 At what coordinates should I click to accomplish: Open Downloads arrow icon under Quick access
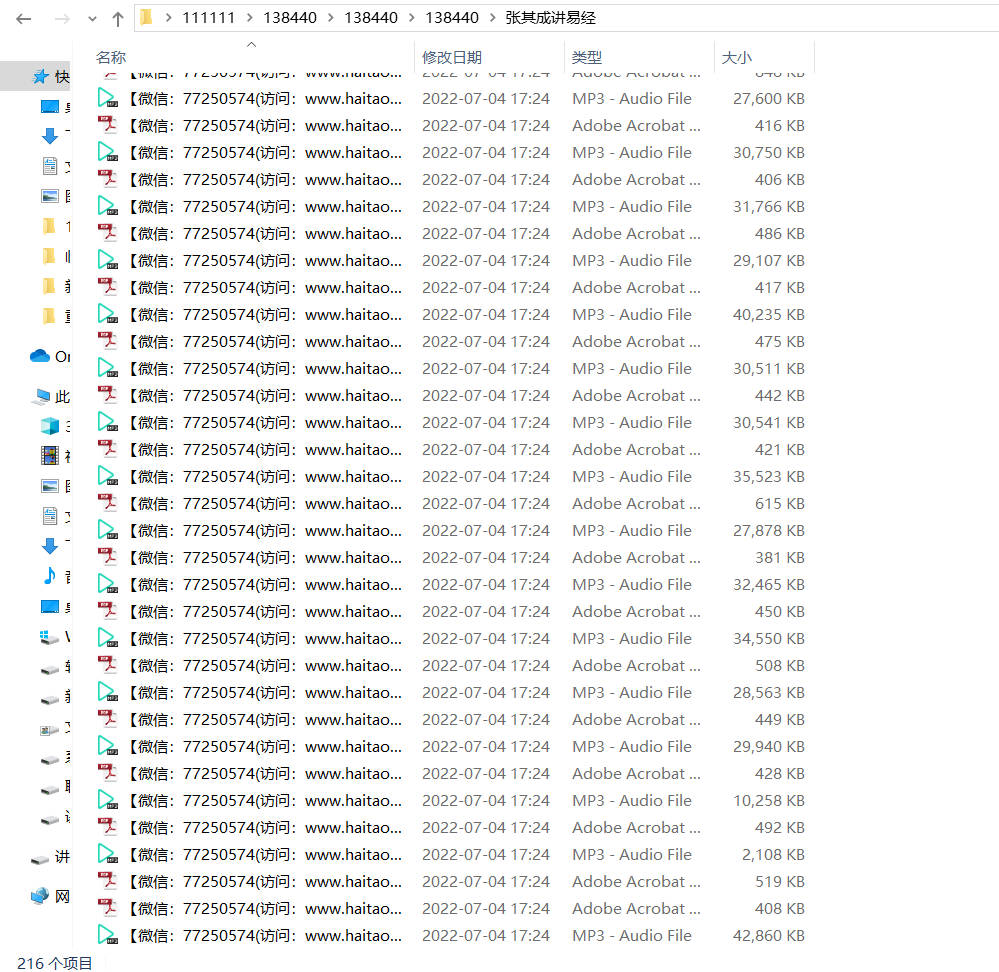50,135
